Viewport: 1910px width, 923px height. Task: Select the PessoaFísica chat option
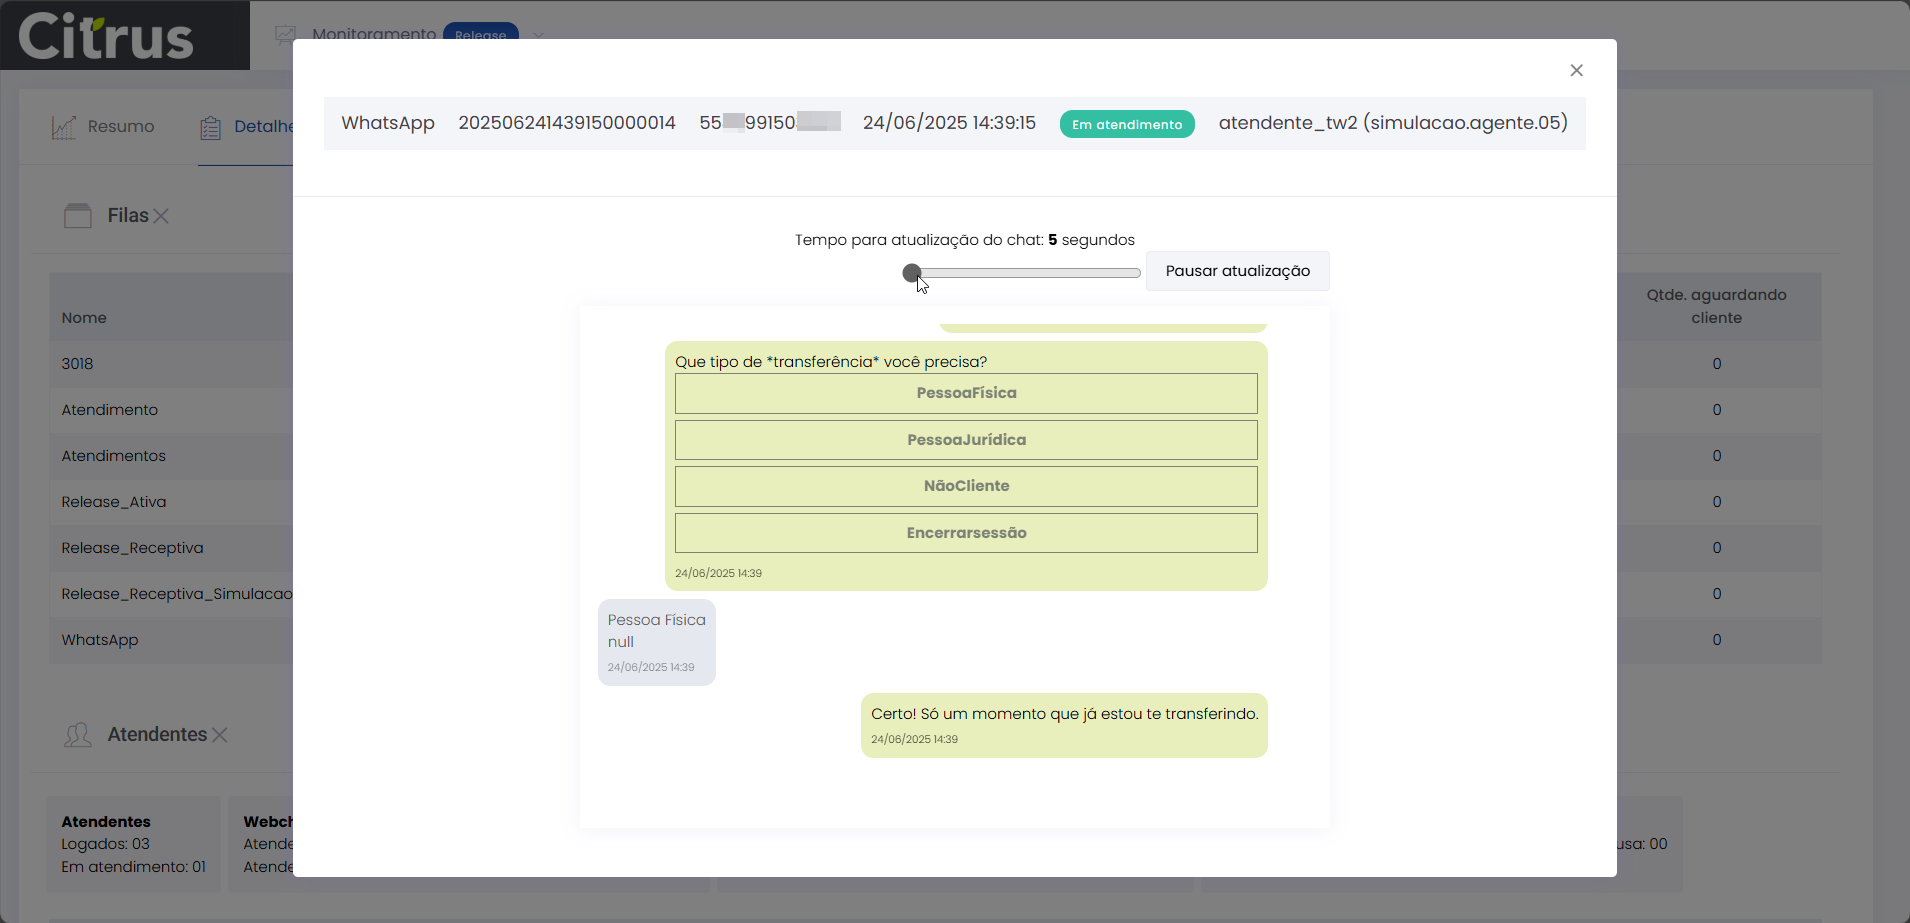point(966,393)
